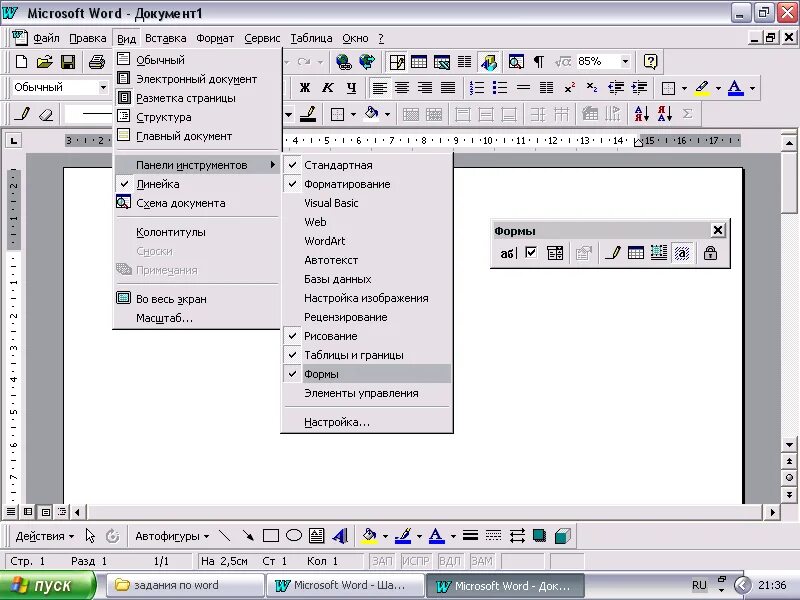Click the Insert Table icon
Image resolution: width=800 pixels, height=600 pixels.
[419, 62]
